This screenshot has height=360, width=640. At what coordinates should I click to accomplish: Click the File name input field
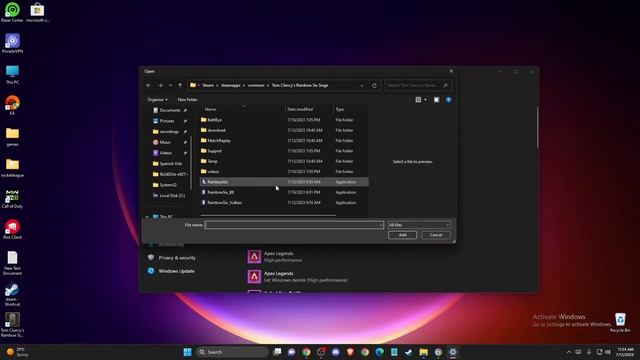[x=294, y=225]
